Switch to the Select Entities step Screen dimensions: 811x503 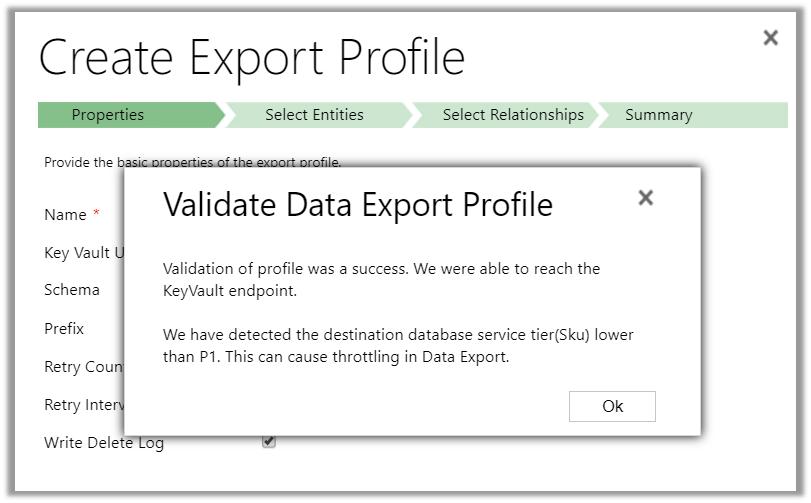[x=314, y=115]
